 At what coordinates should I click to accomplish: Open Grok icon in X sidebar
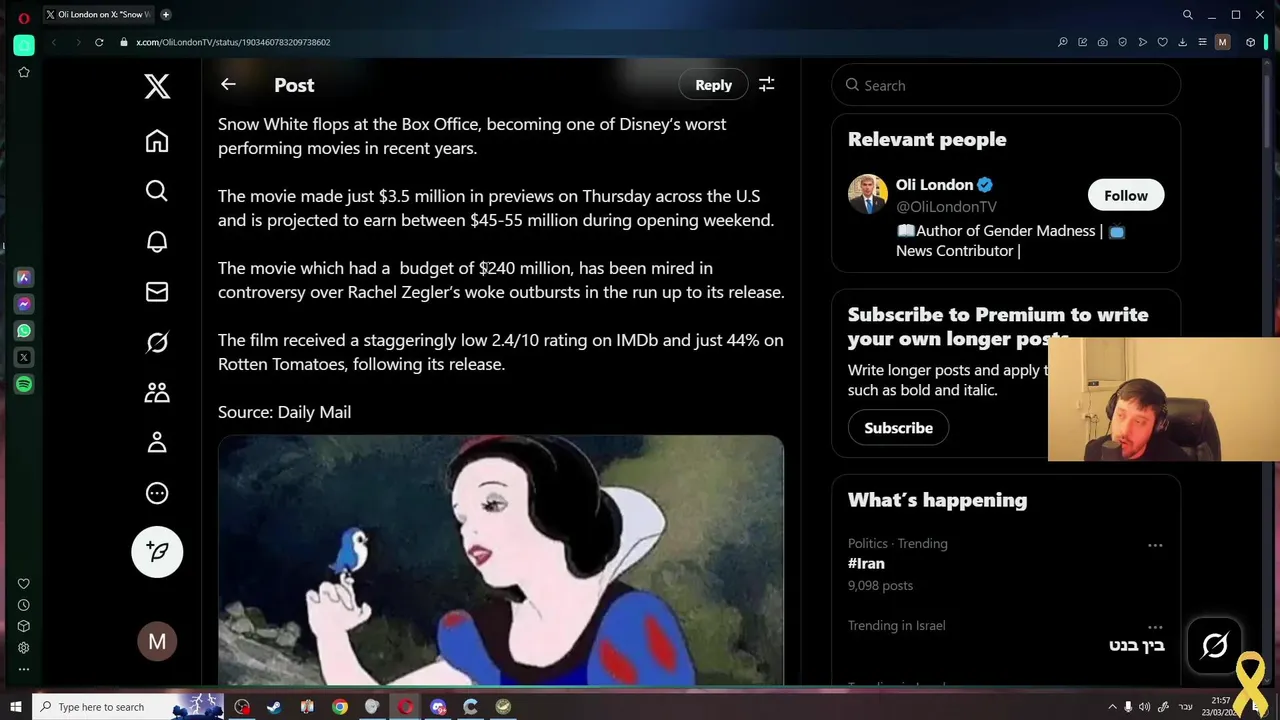[x=157, y=343]
